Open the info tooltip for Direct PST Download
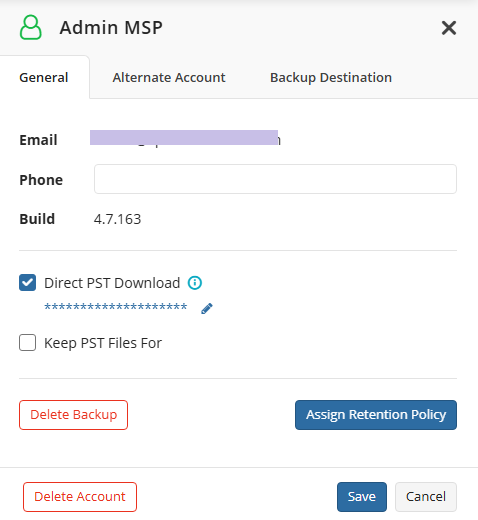Screen dimensions: 478x520 (x=195, y=283)
